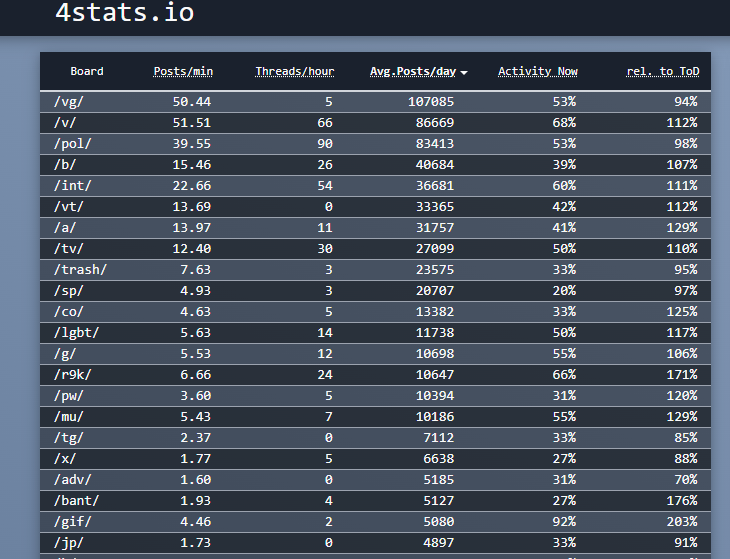
Task: Click the sort arrow beside Avg.Posts/day
Action: click(464, 73)
